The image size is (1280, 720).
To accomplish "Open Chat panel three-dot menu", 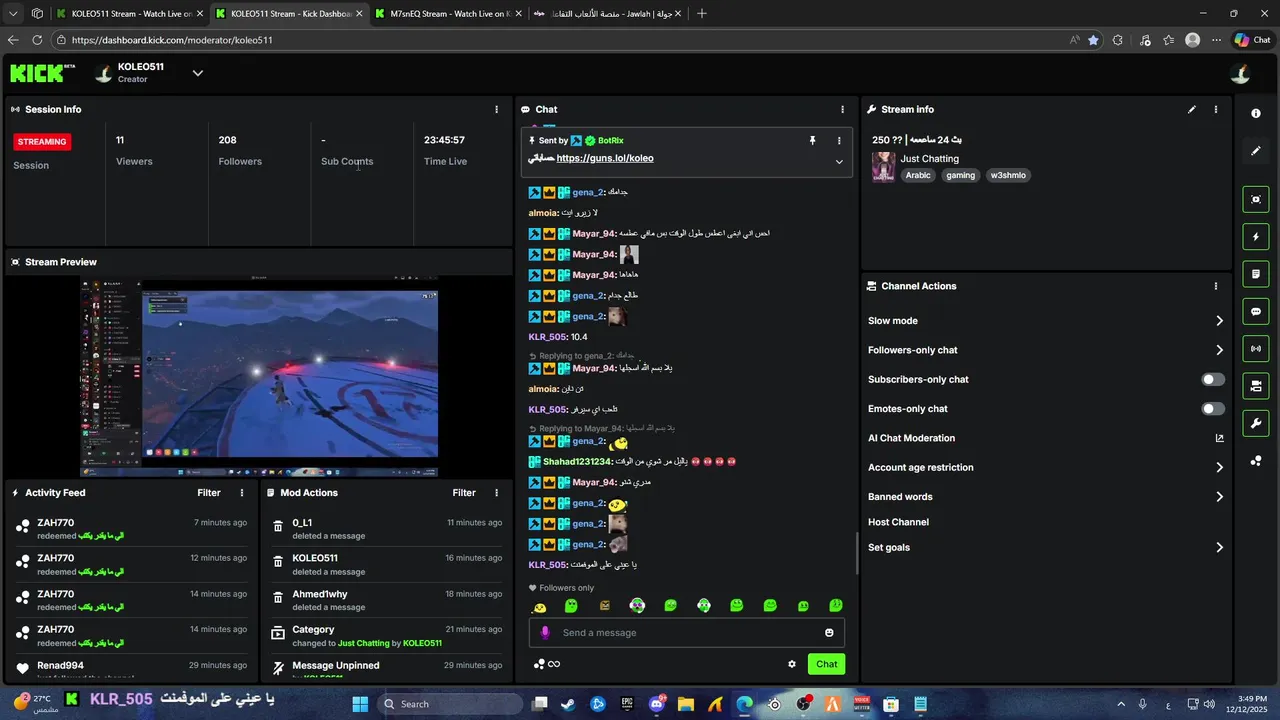I will coord(842,109).
